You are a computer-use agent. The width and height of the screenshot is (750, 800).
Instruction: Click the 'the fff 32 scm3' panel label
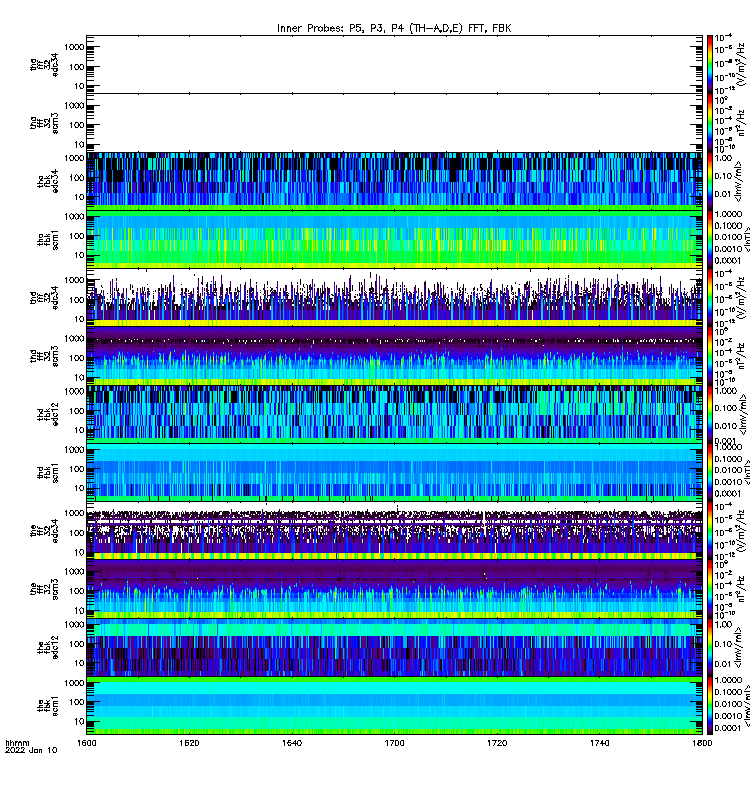click(44, 589)
